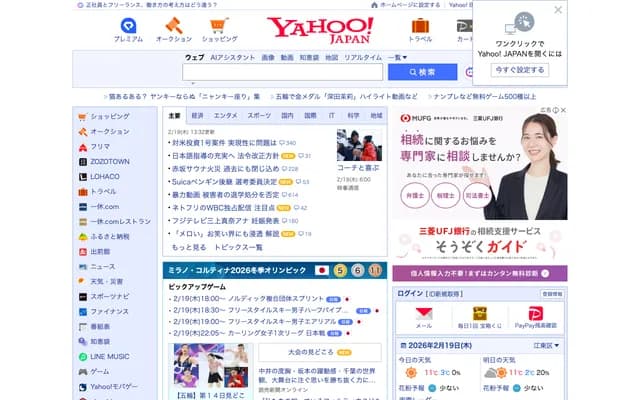Click the Auction gavel icon

point(174,26)
